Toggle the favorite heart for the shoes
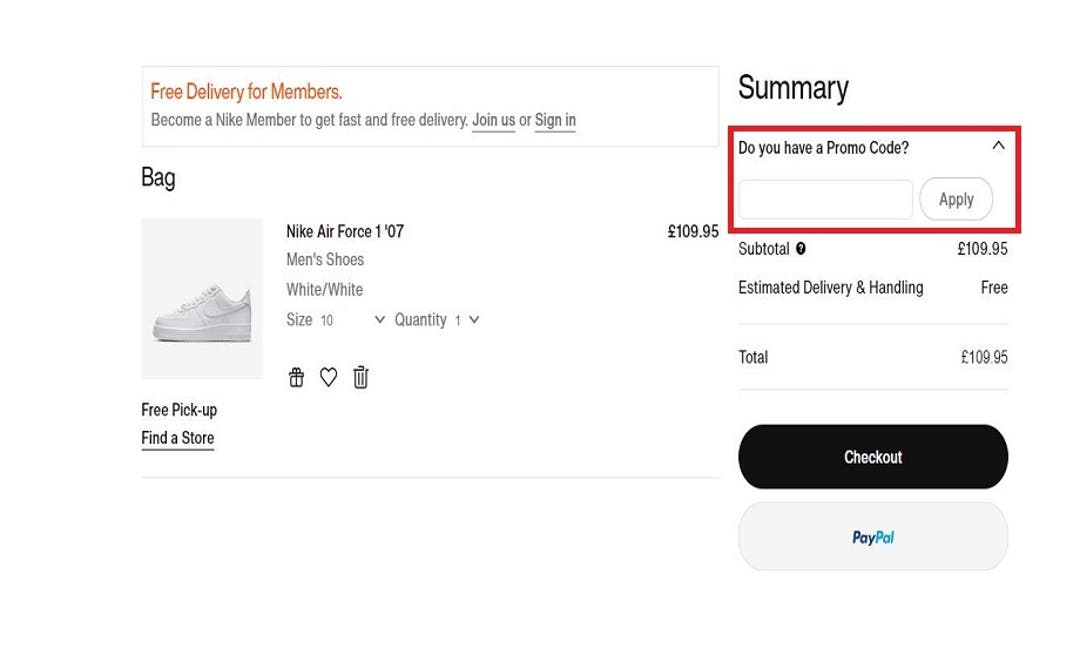This screenshot has width=1080, height=648. tap(328, 377)
